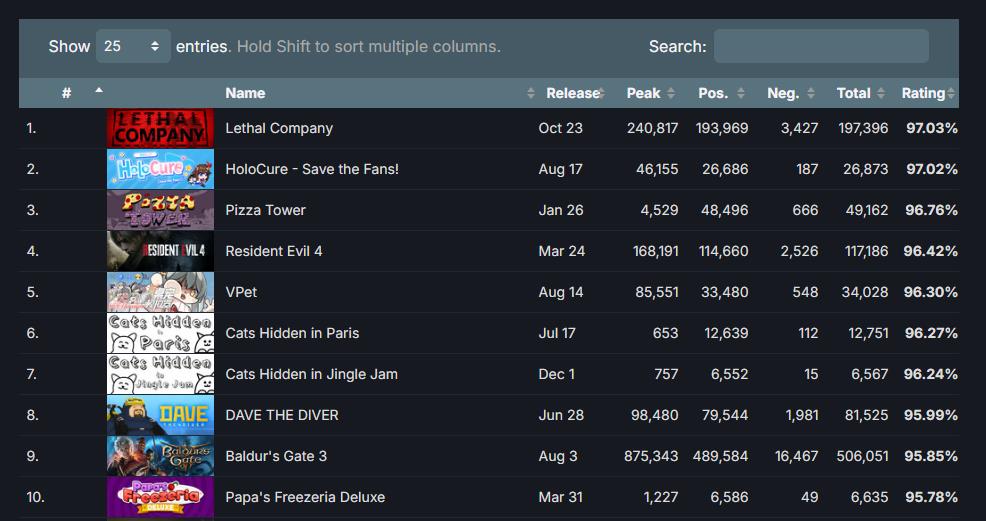Click the Papa's Freezeria Deluxe thumbnail
The width and height of the screenshot is (986, 521).
click(x=160, y=497)
